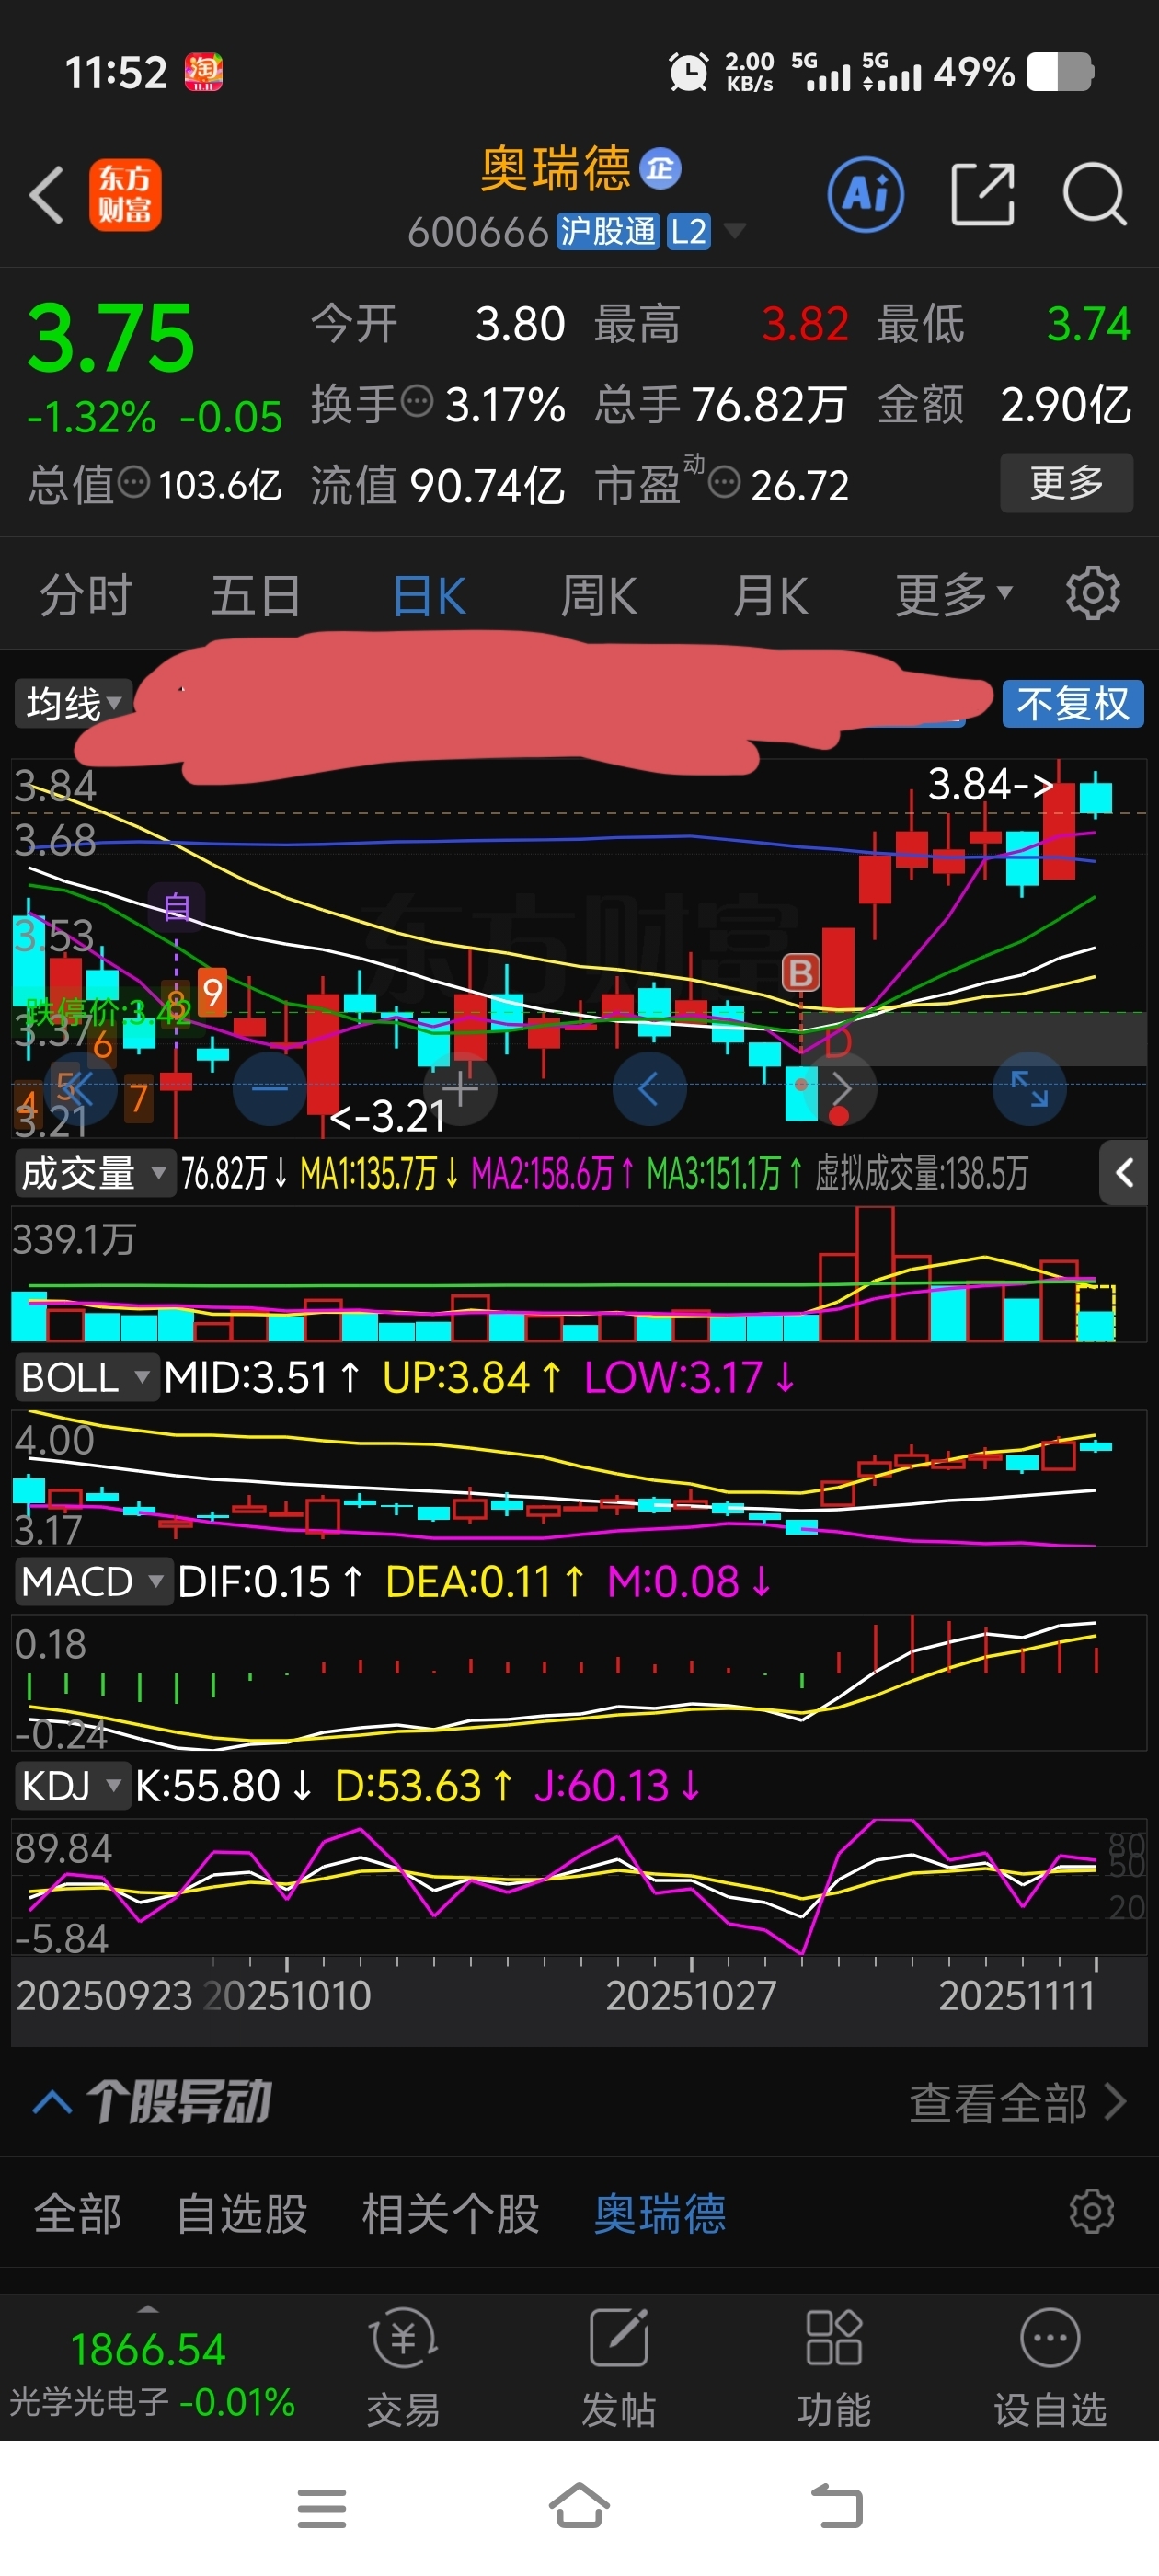1159x2576 pixels.
Task: Open the Ai assistant icon
Action: (866, 194)
